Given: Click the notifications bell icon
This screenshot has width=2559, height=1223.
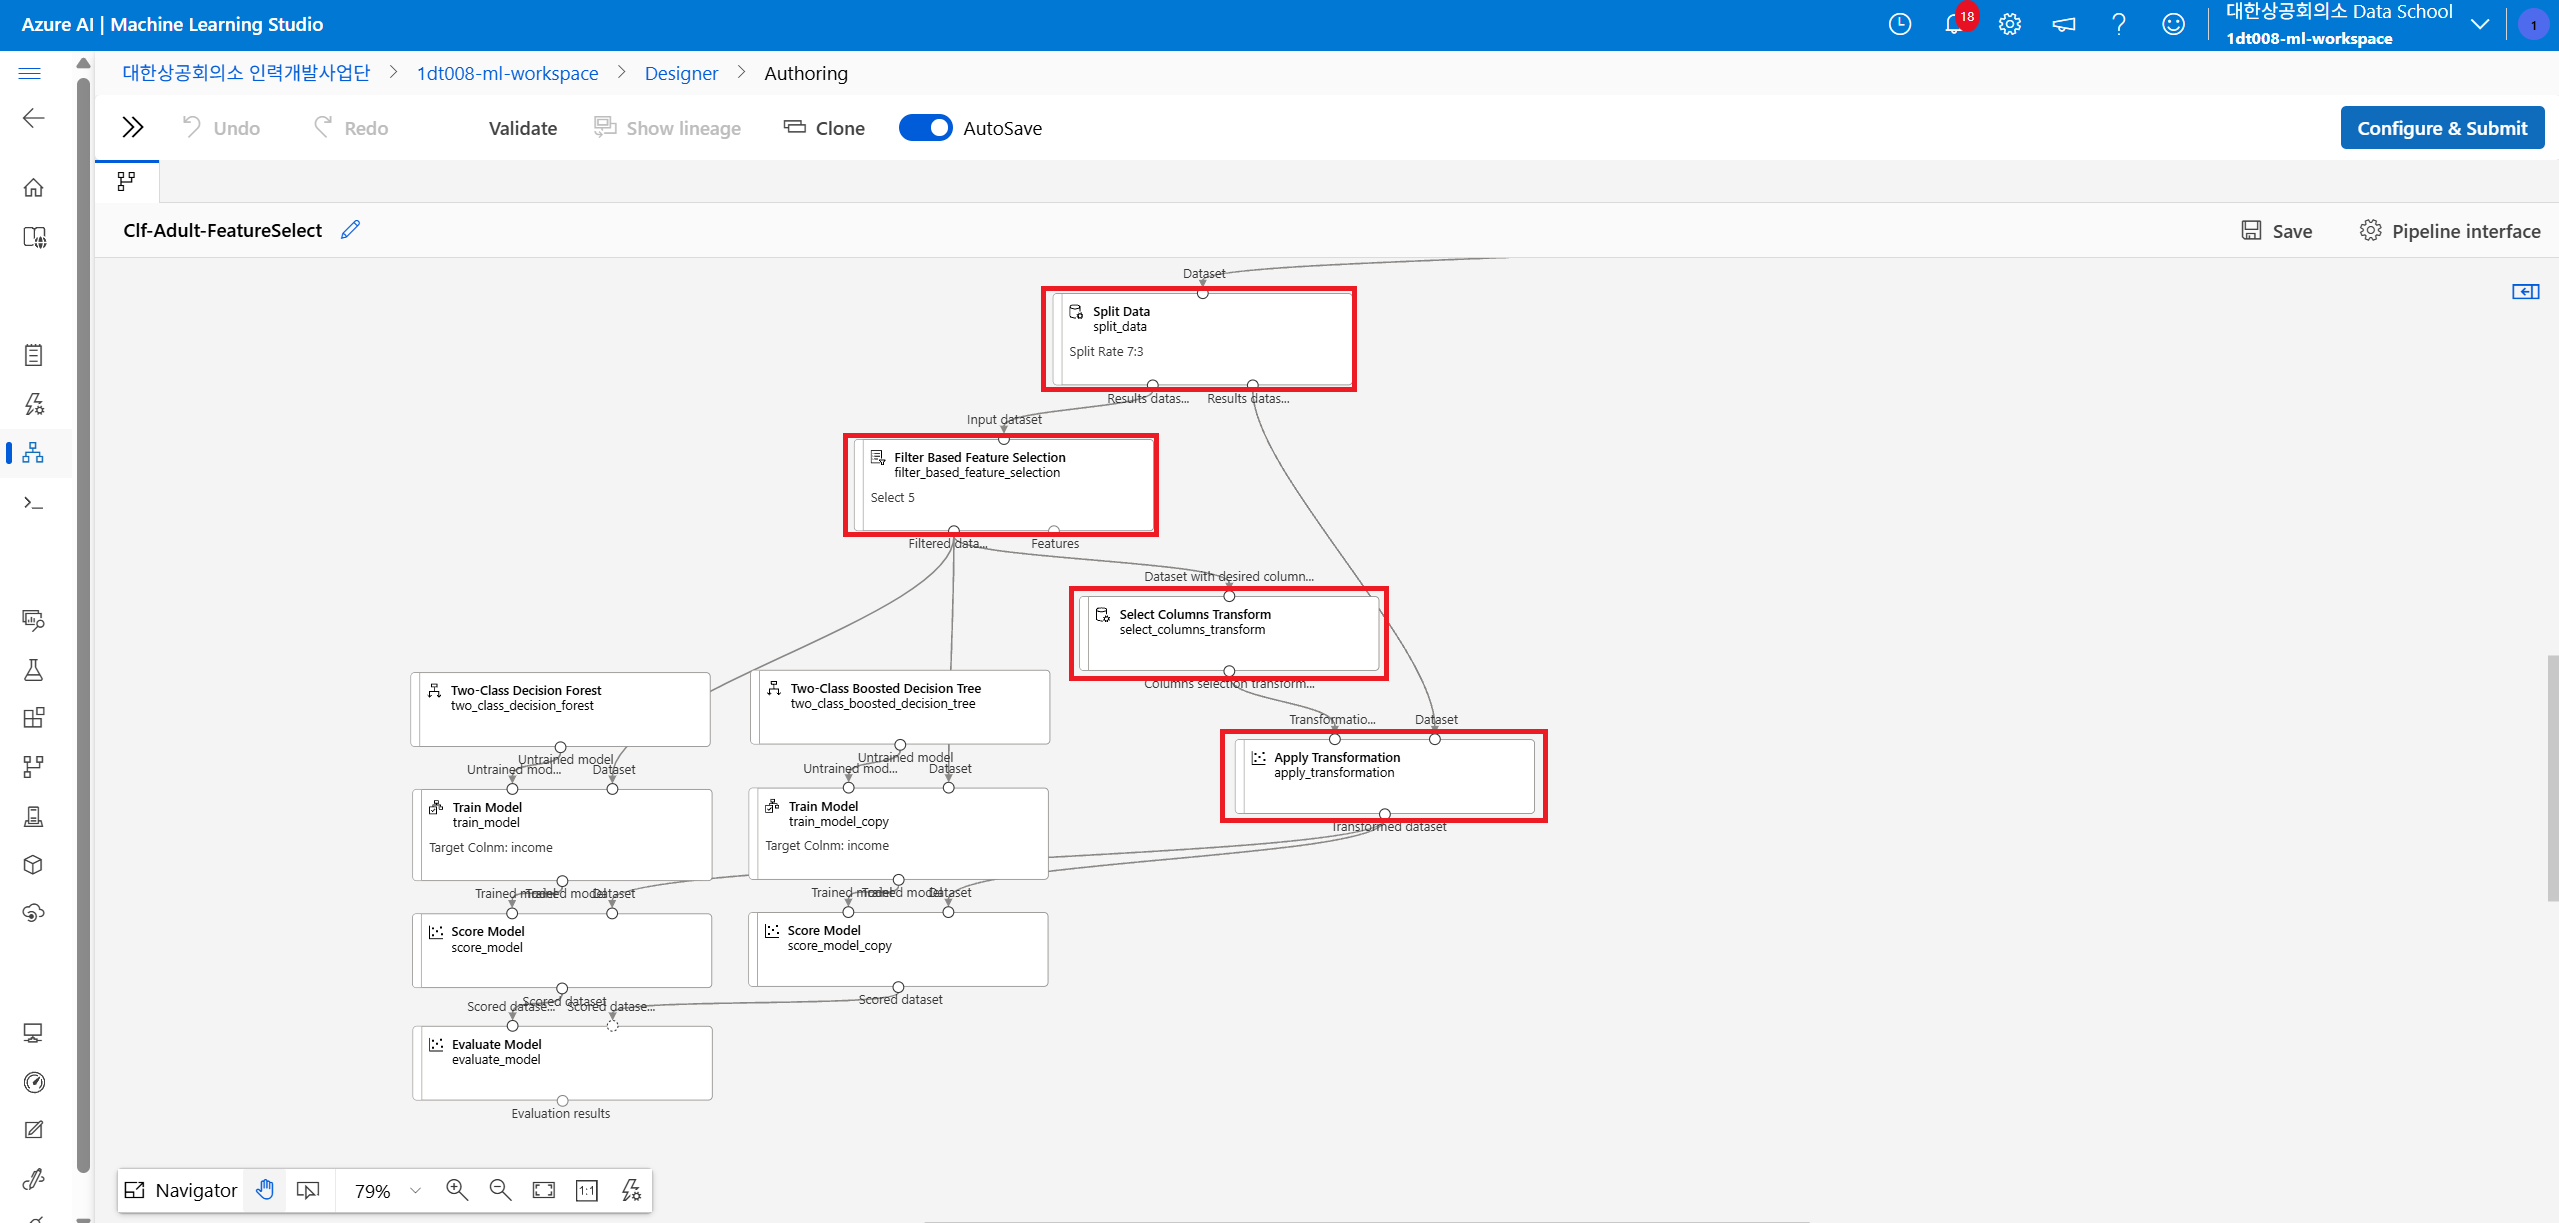Looking at the screenshot, I should tap(1953, 25).
